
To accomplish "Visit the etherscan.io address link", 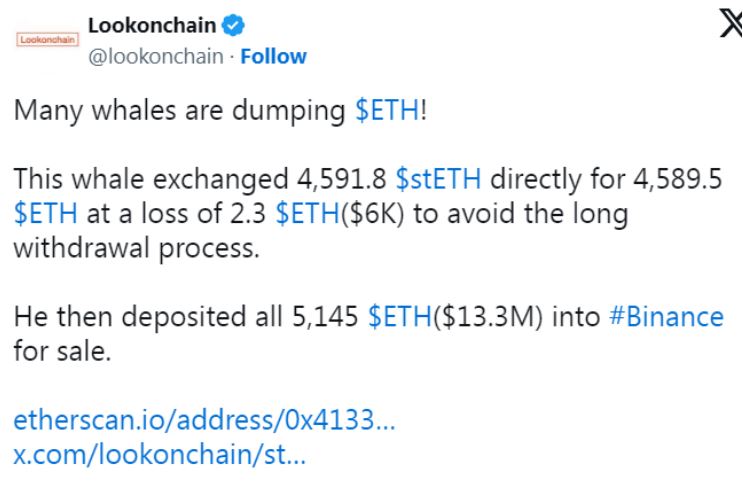I will tap(204, 420).
